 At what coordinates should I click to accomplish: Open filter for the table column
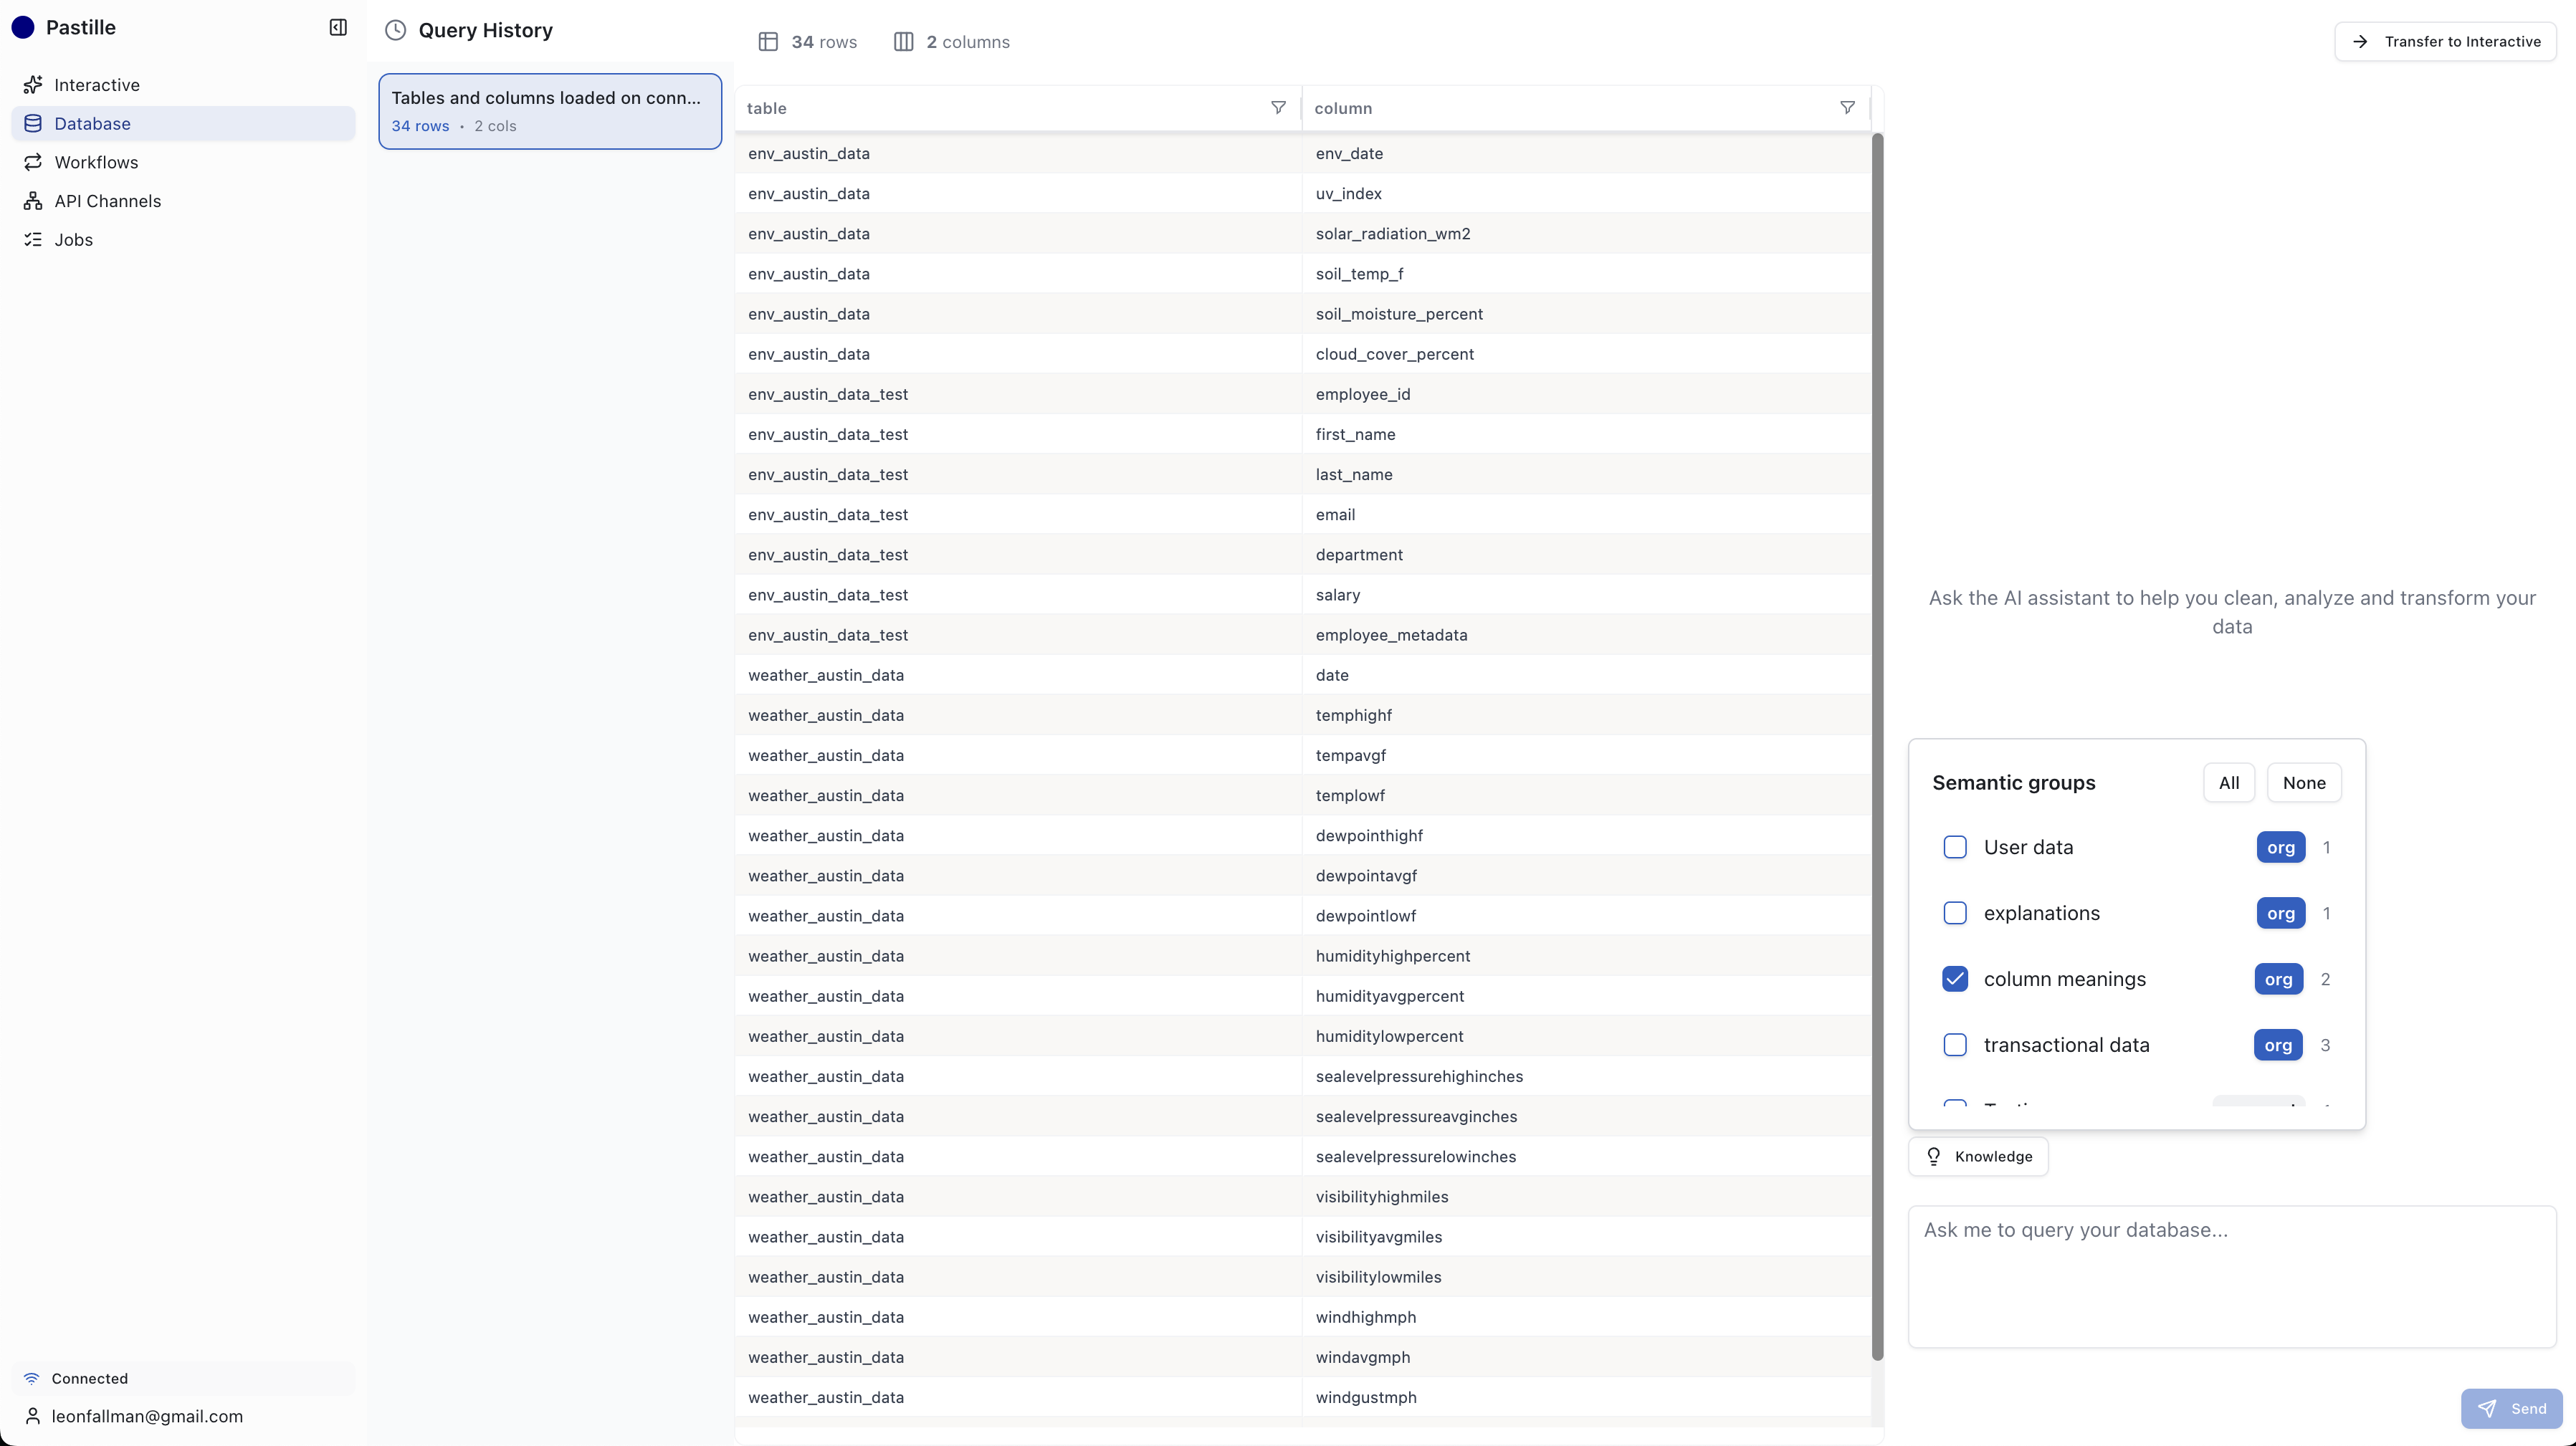tap(1278, 108)
